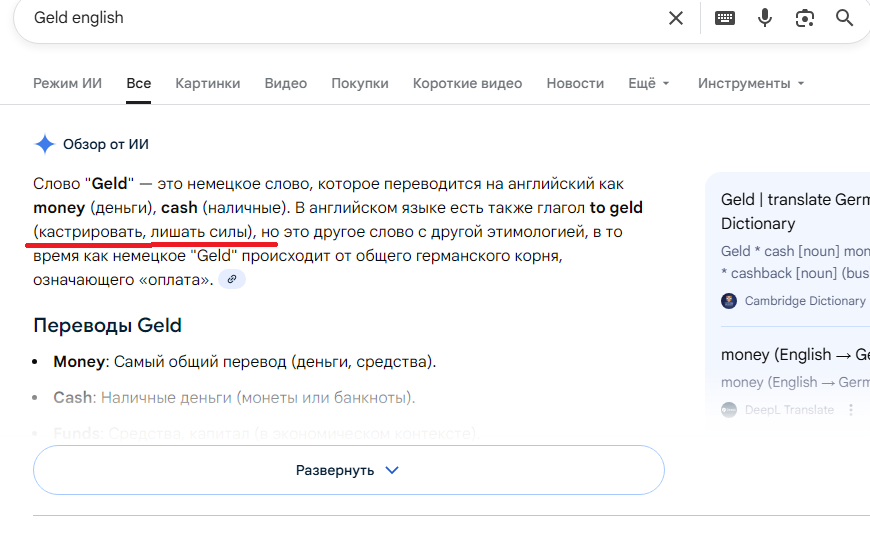Viewport: 870px width, 538px height.
Task: Switch to the Режим ИИ tab
Action: (68, 83)
